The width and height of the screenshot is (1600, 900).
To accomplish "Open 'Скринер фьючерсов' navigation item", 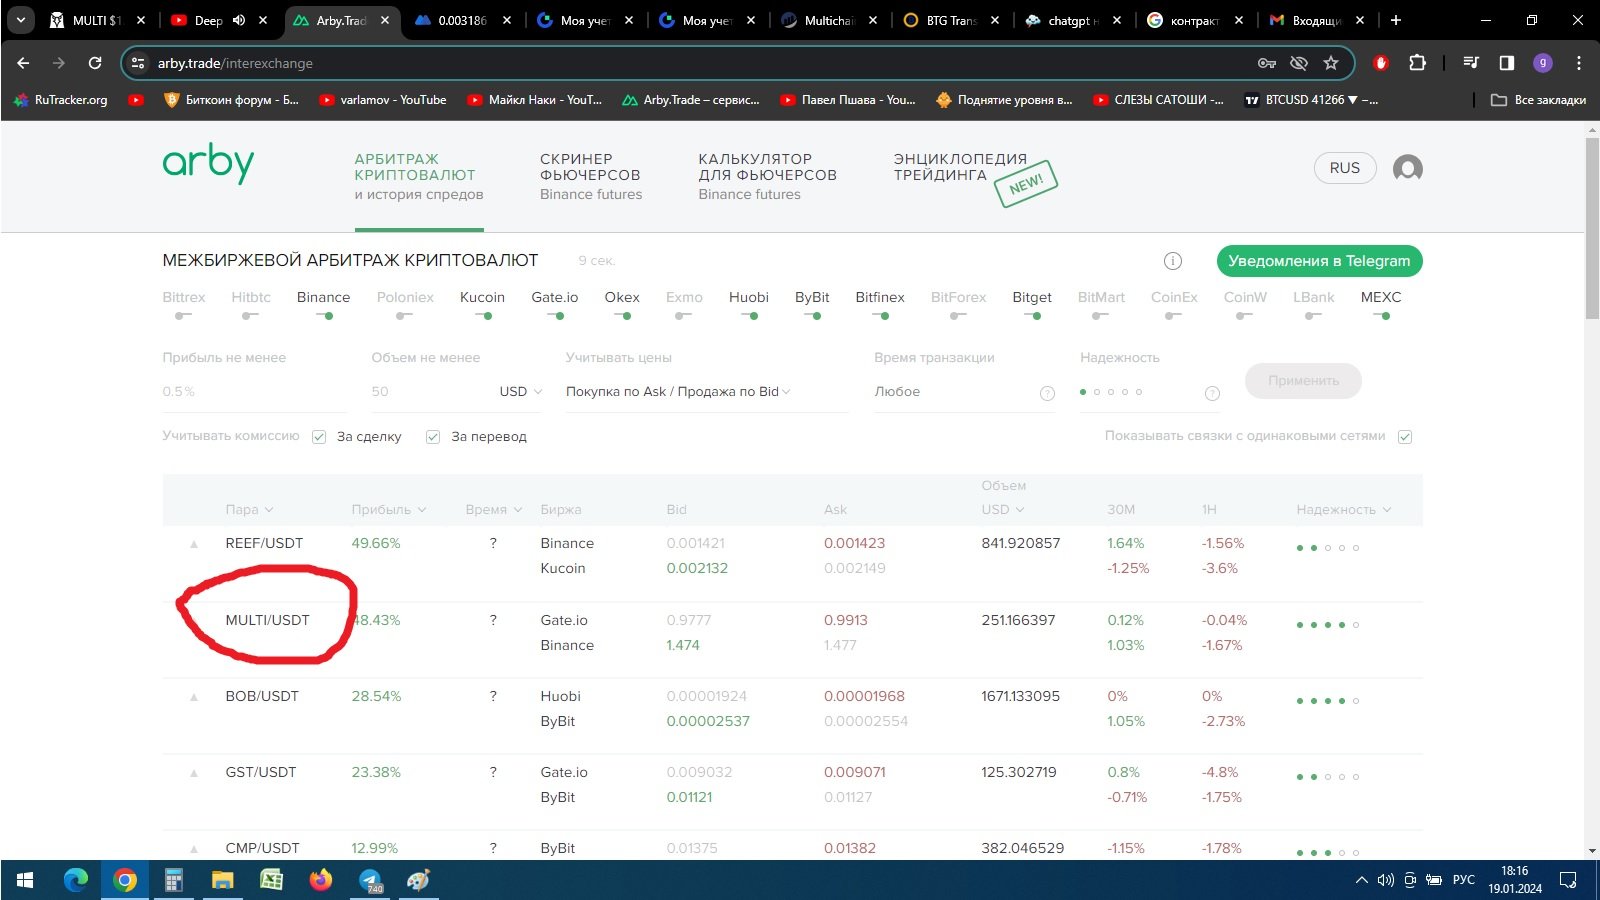I will pos(591,176).
